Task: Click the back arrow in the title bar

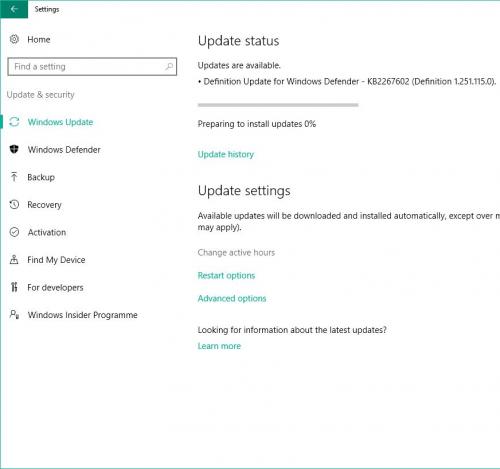Action: tap(14, 9)
